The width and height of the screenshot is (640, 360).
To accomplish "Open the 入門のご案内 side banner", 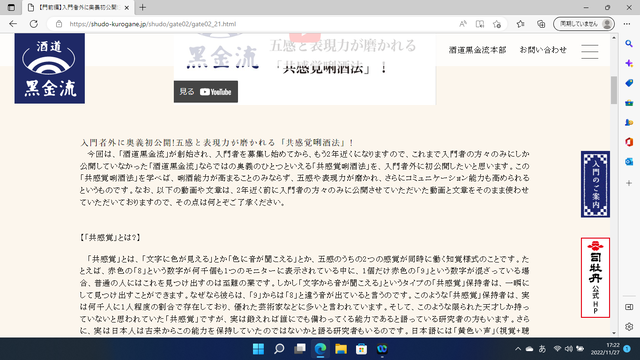I will [x=596, y=184].
